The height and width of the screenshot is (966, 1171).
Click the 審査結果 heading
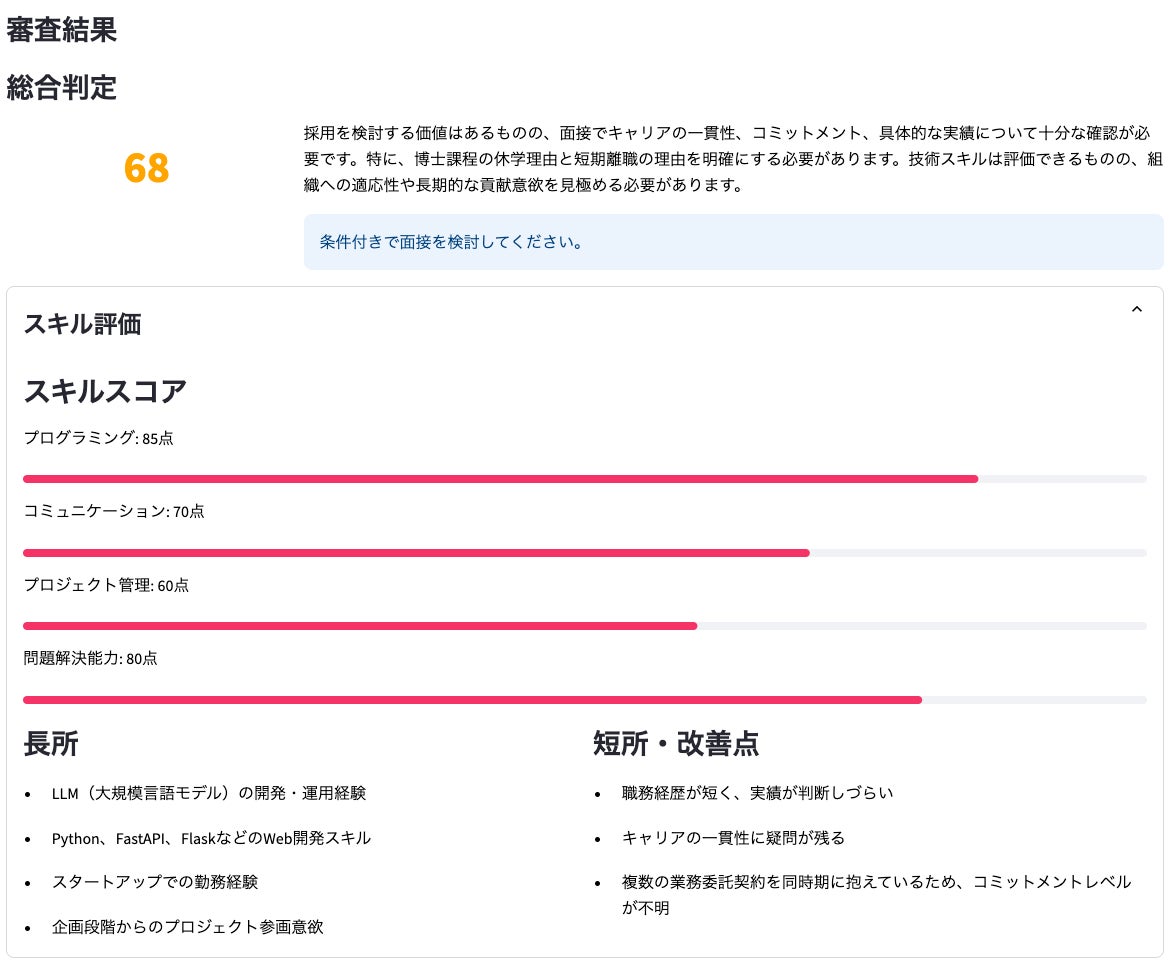point(62,30)
